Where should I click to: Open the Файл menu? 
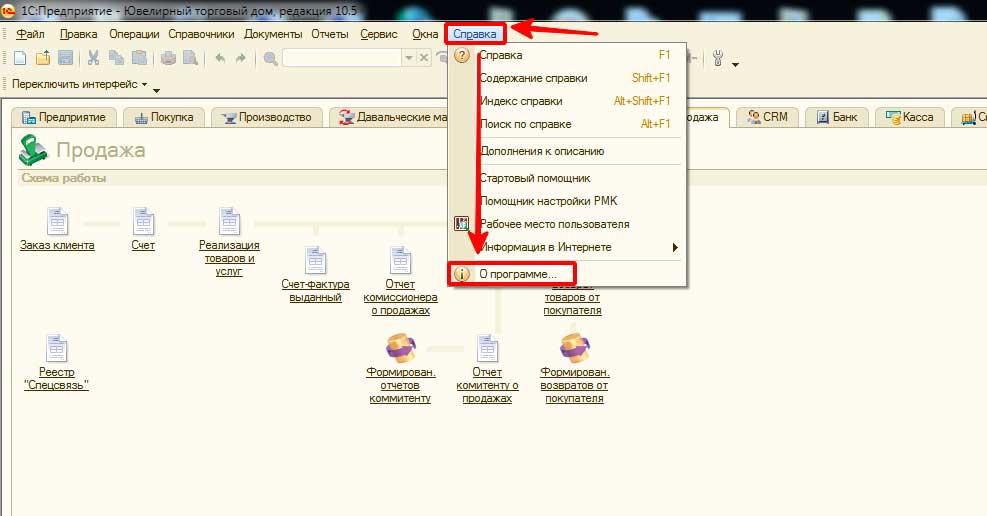[x=30, y=34]
